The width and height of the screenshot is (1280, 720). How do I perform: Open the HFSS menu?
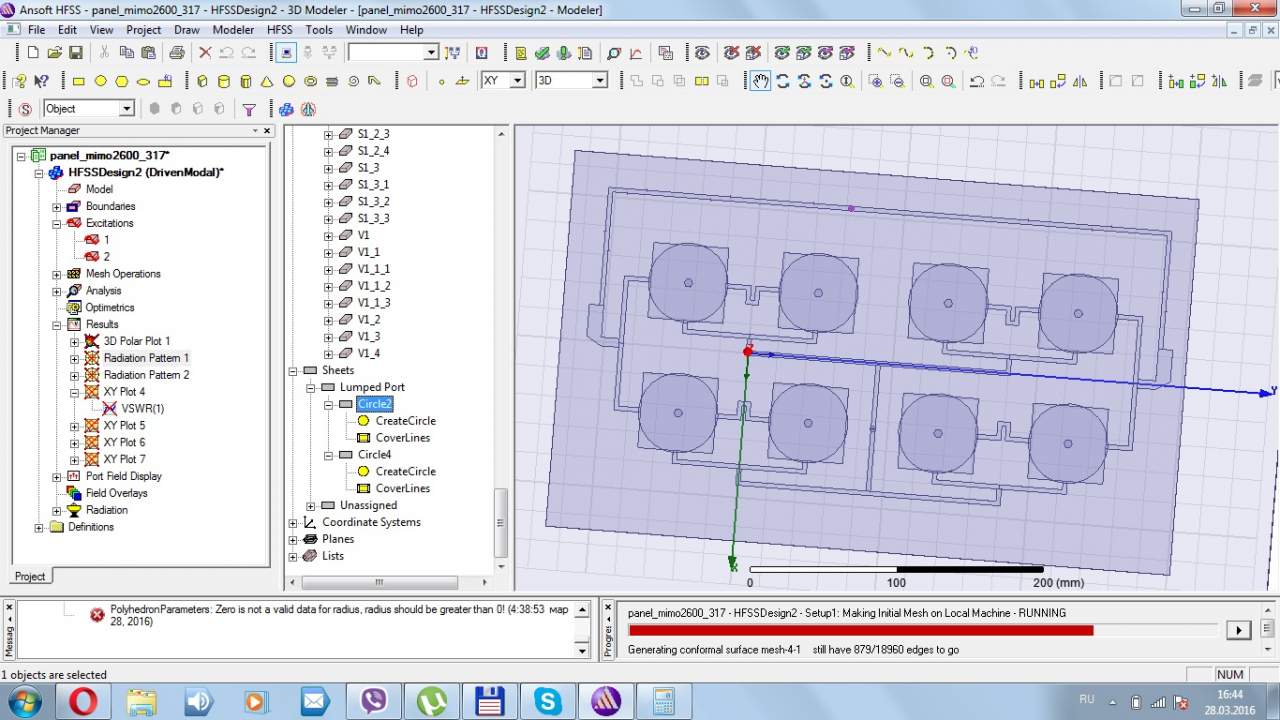click(280, 30)
